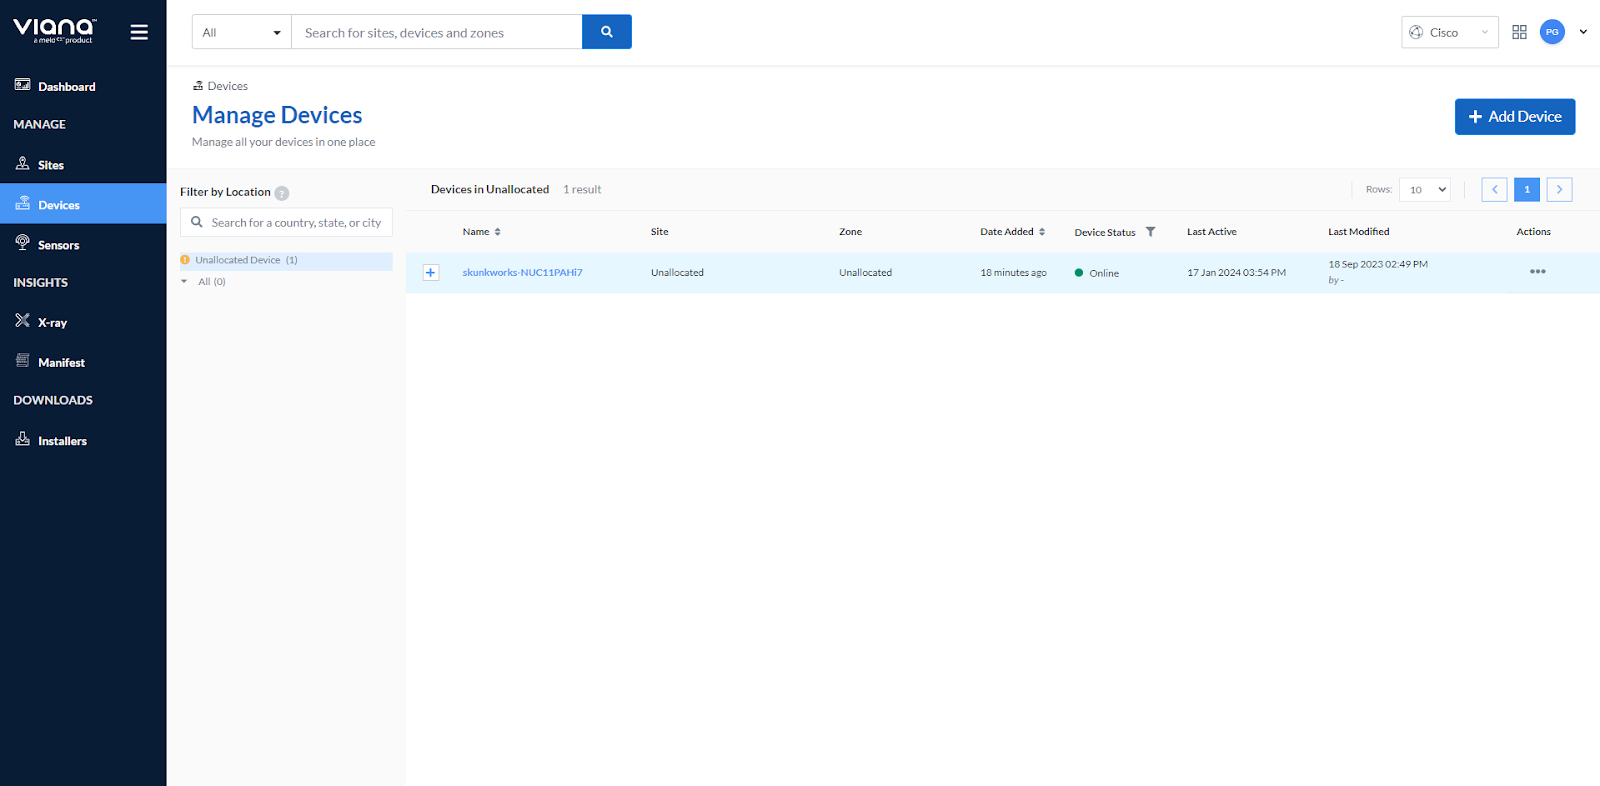Open the All search category dropdown
This screenshot has height=786, width=1600.
[x=241, y=32]
